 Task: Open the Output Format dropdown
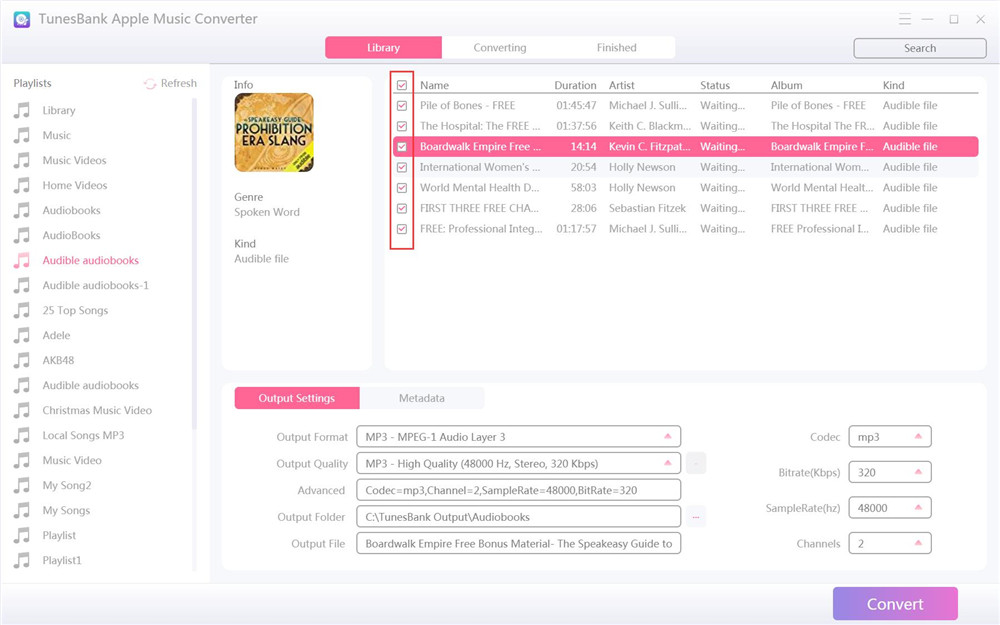point(518,437)
